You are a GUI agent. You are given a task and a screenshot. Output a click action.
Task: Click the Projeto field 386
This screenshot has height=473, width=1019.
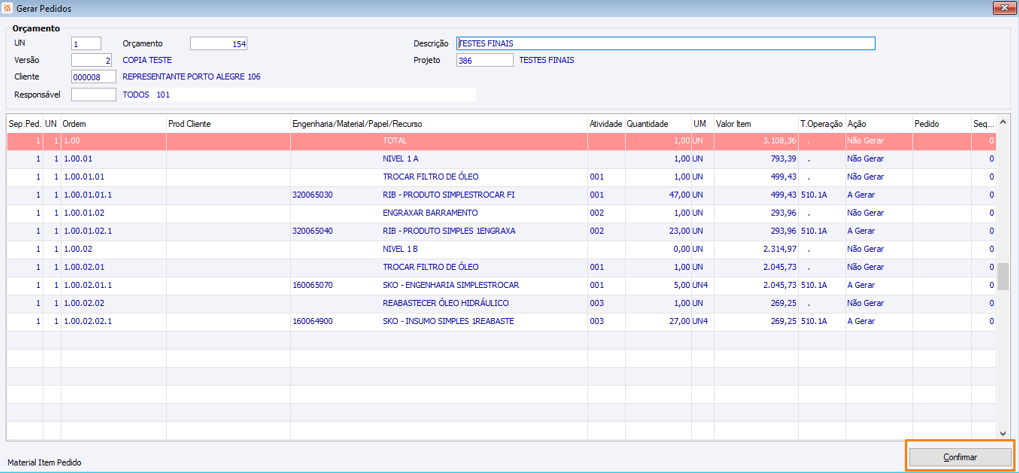tap(485, 60)
